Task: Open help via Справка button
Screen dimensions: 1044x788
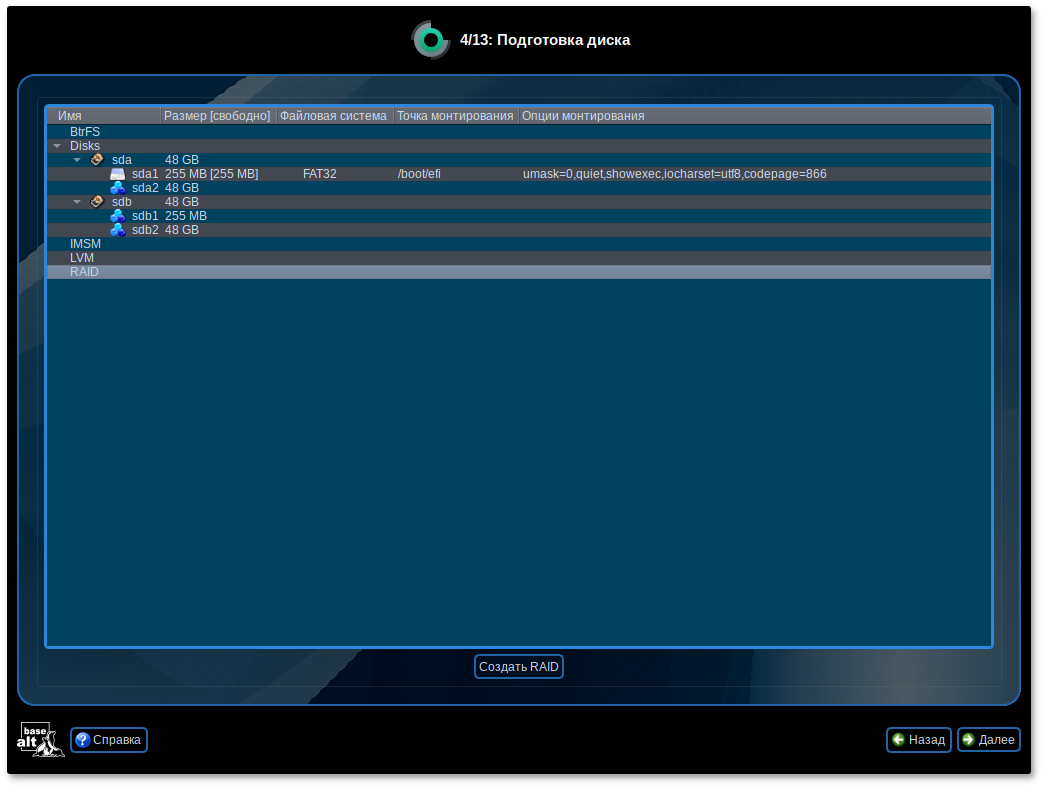Action: (x=109, y=740)
